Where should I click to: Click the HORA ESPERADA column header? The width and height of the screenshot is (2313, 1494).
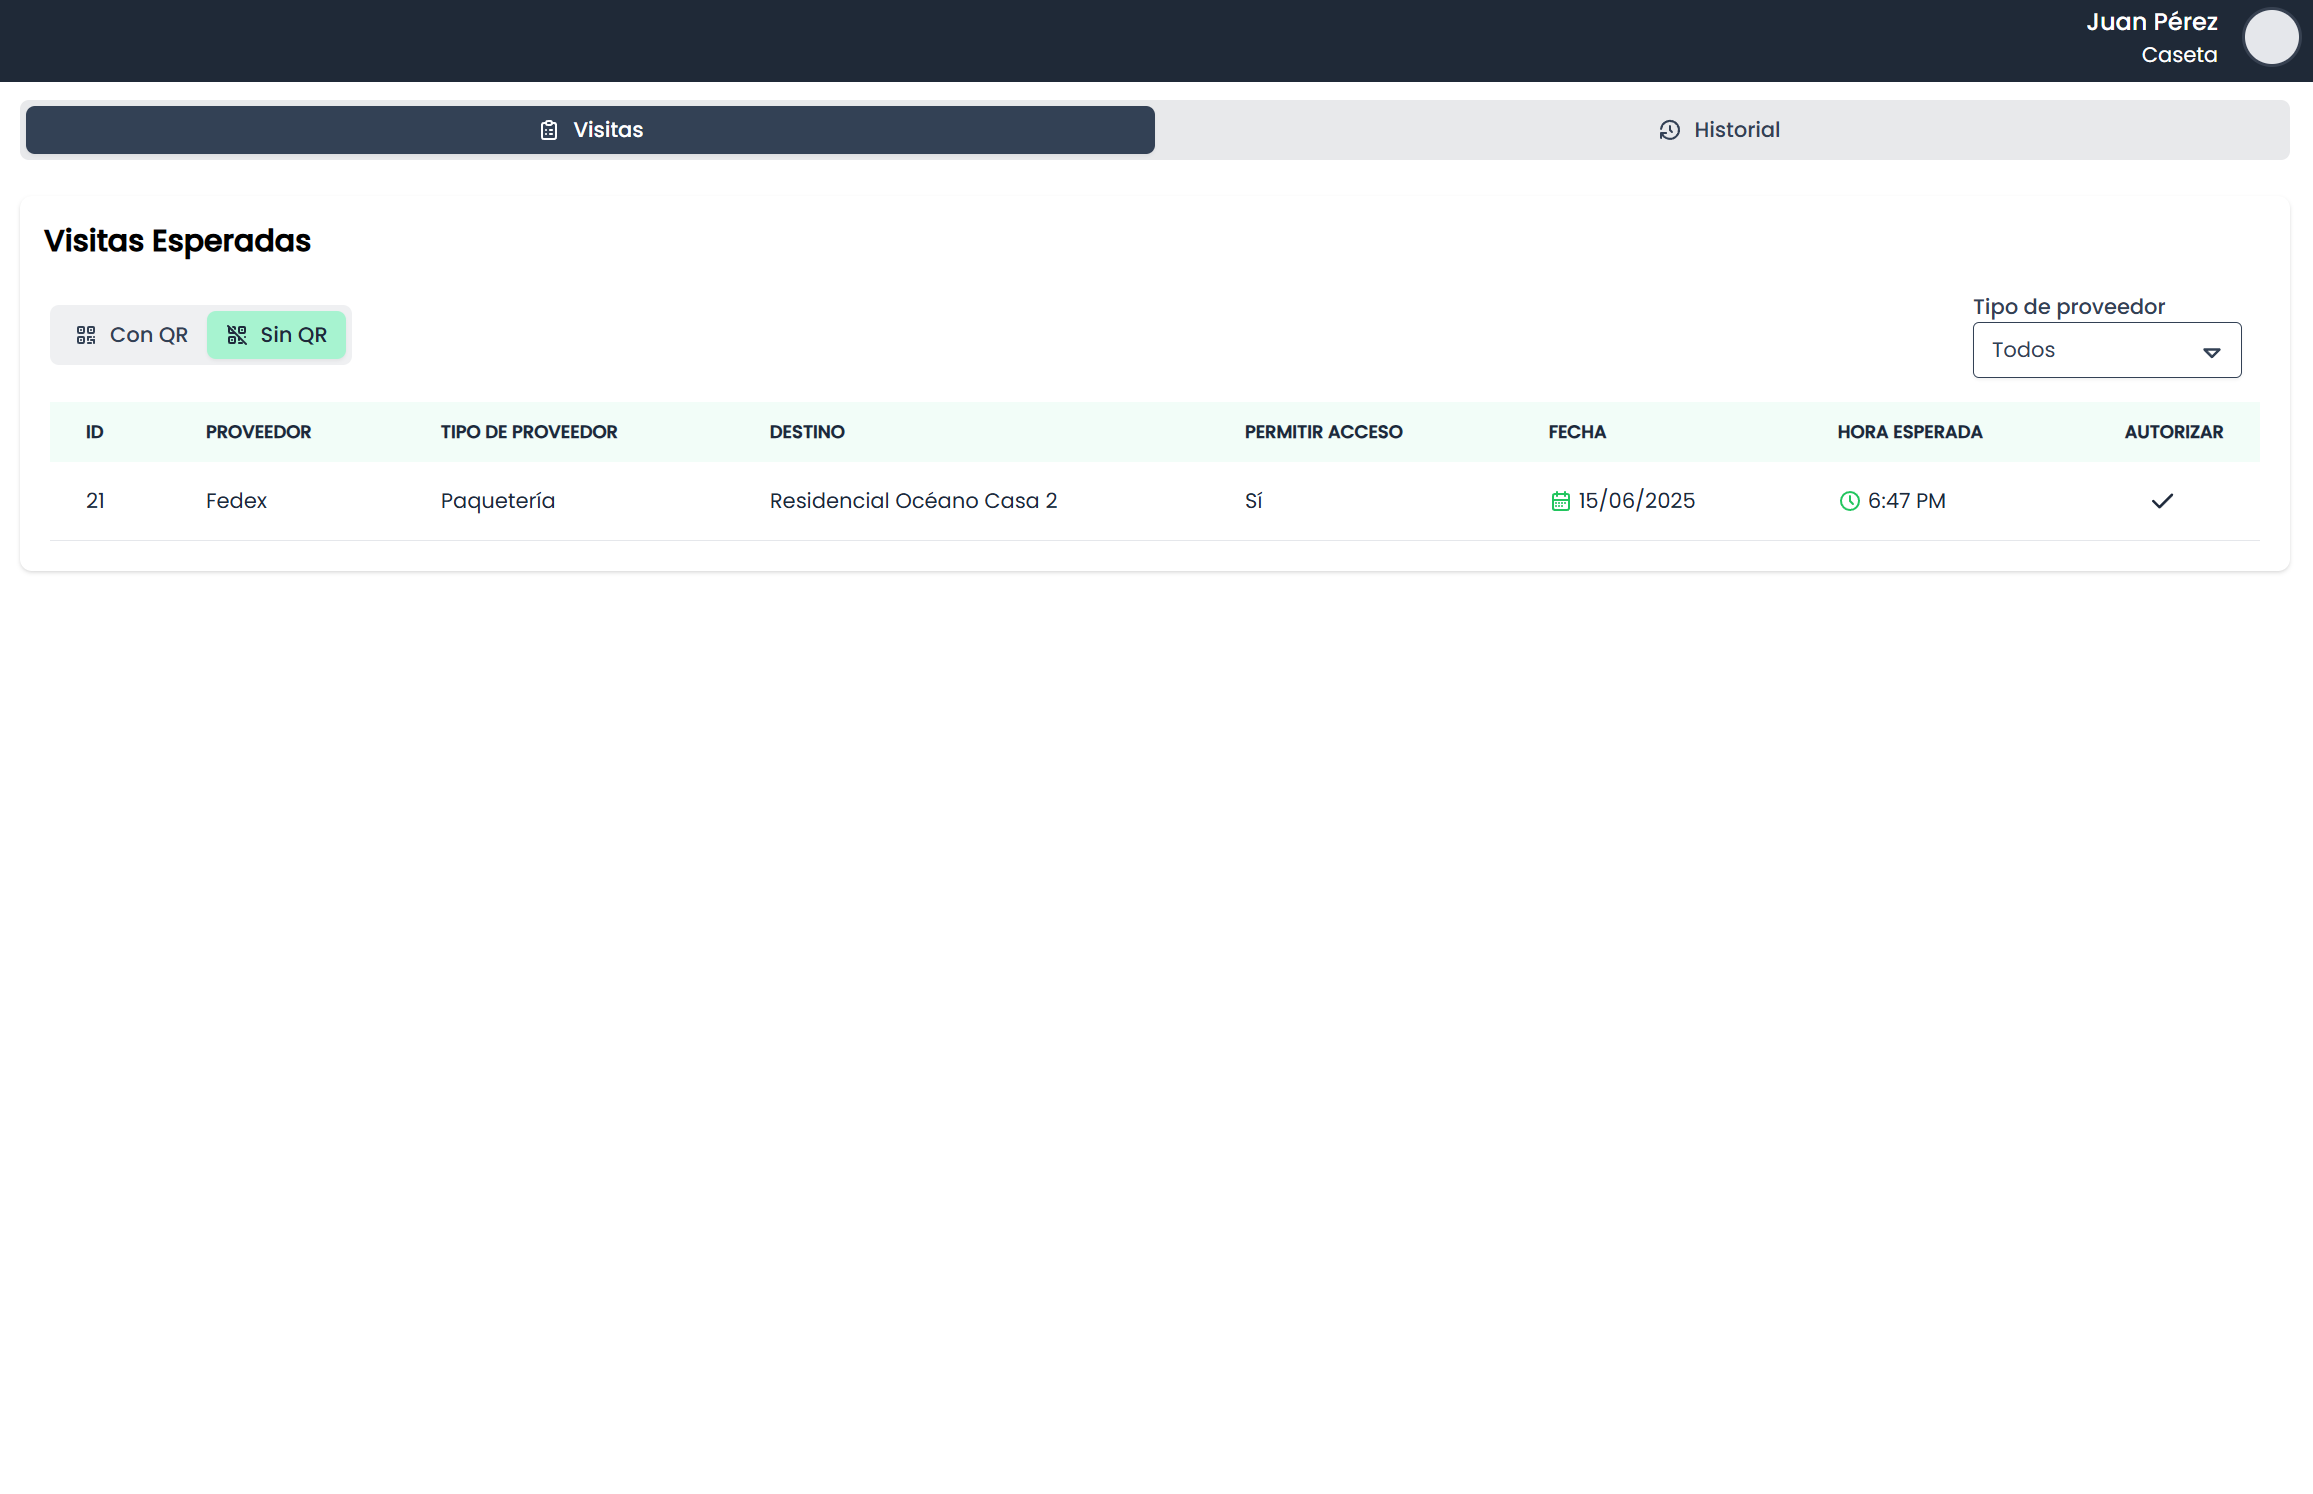coord(1909,432)
